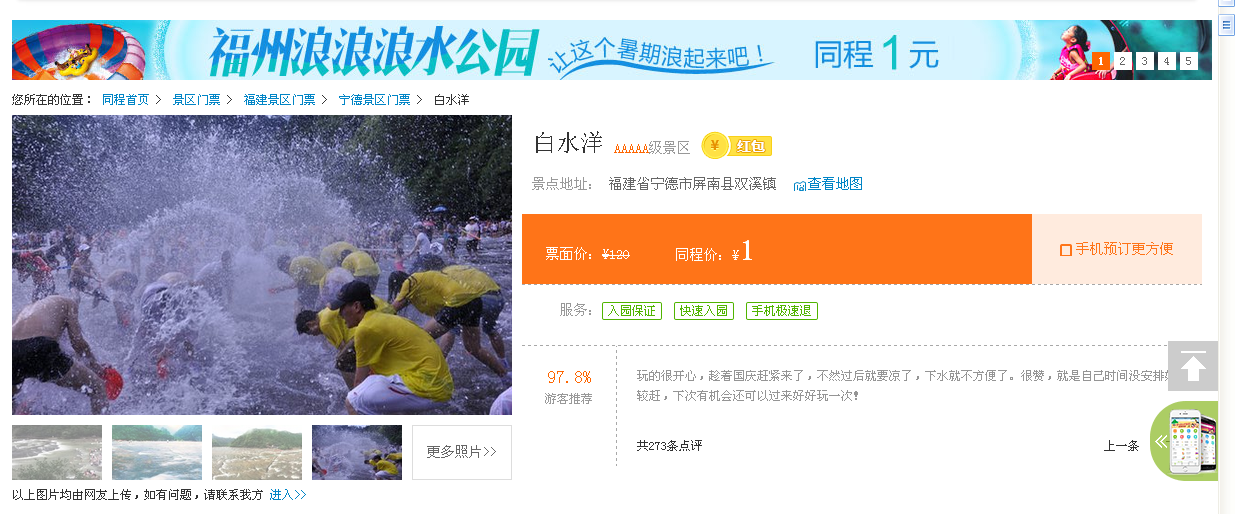Switch banner to slide 5

(x=1188, y=61)
